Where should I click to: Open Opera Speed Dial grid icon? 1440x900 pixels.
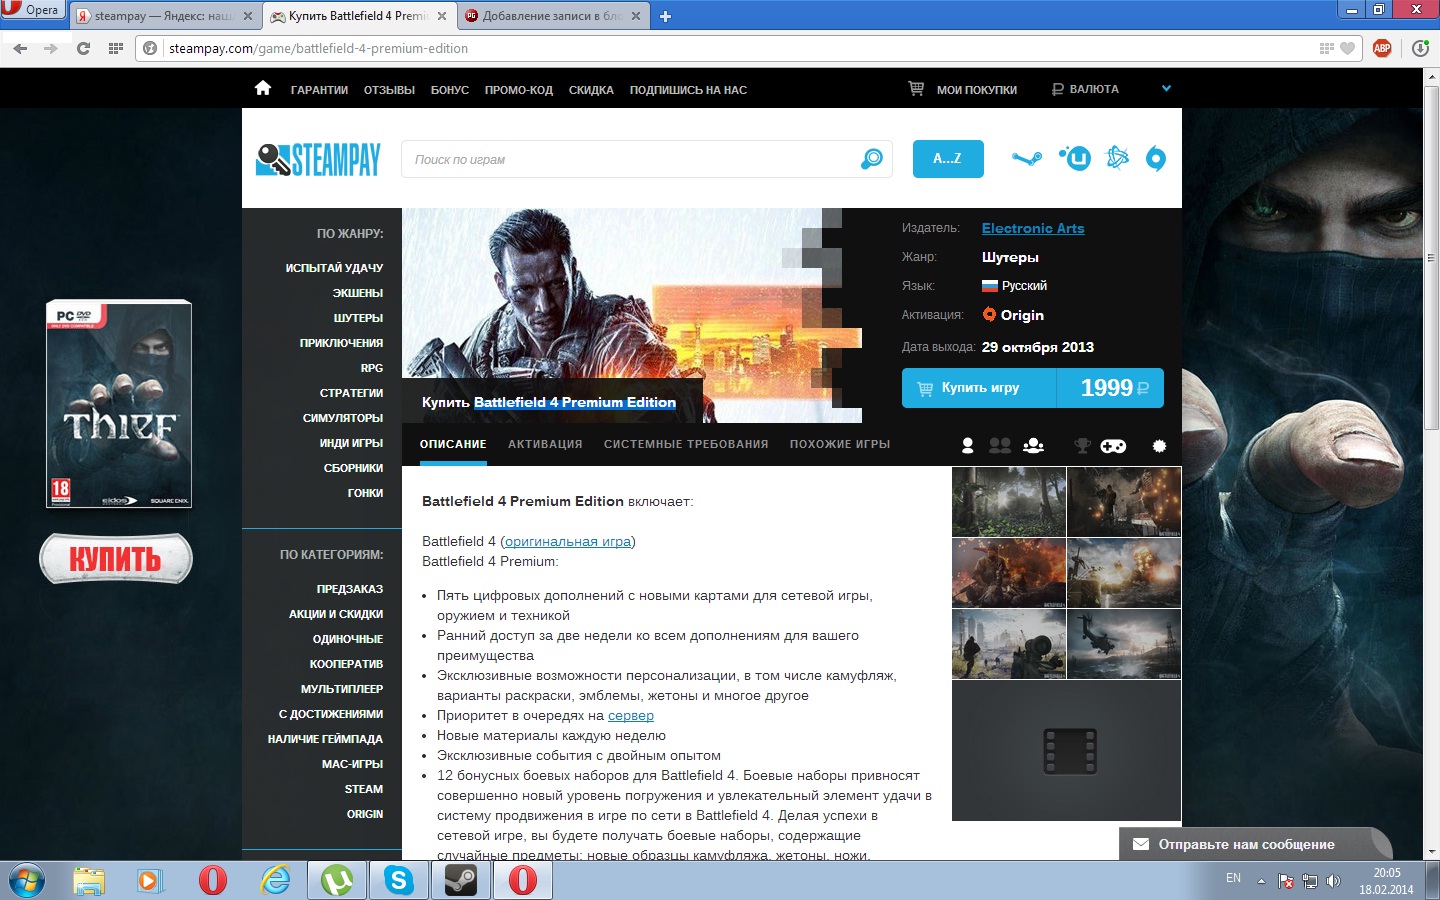pos(116,48)
